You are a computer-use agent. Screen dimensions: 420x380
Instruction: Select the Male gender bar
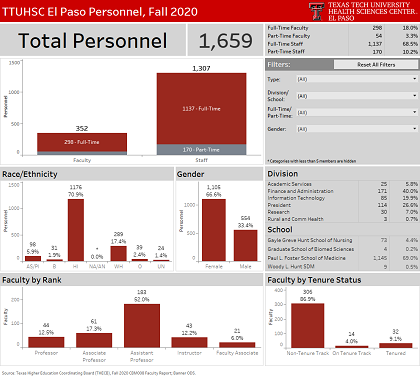point(245,245)
